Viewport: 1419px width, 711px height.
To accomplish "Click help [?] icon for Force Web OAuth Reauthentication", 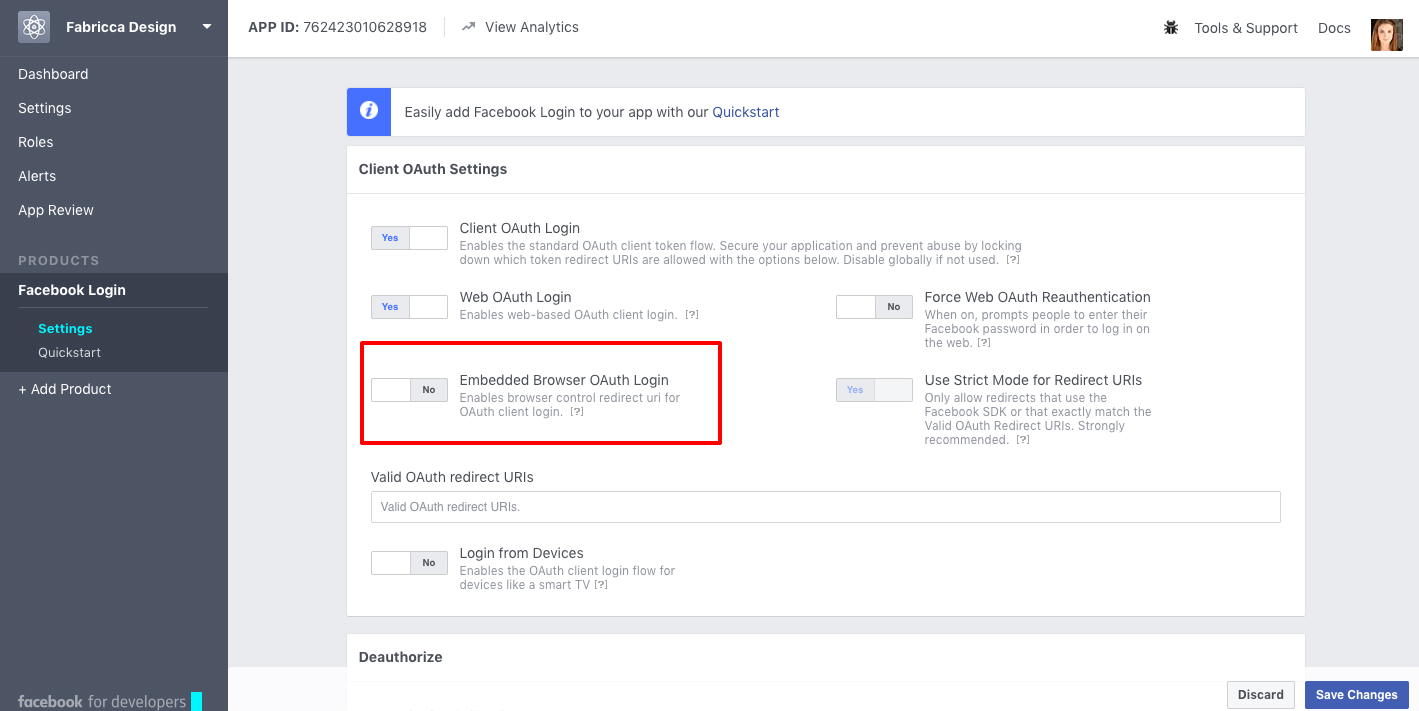I will (x=984, y=343).
